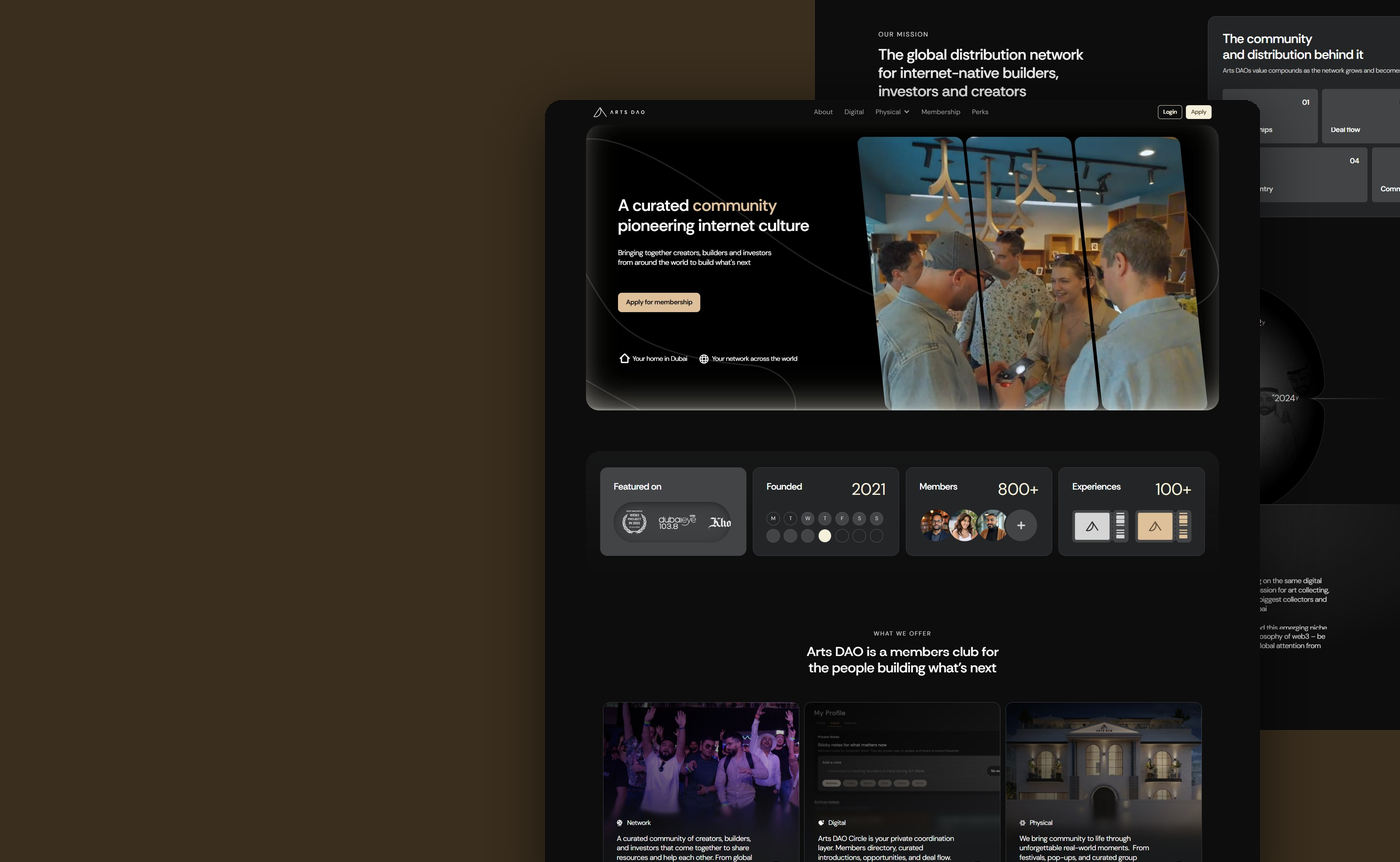
Task: Click the Arts DAO logo in navbar
Action: coord(619,112)
